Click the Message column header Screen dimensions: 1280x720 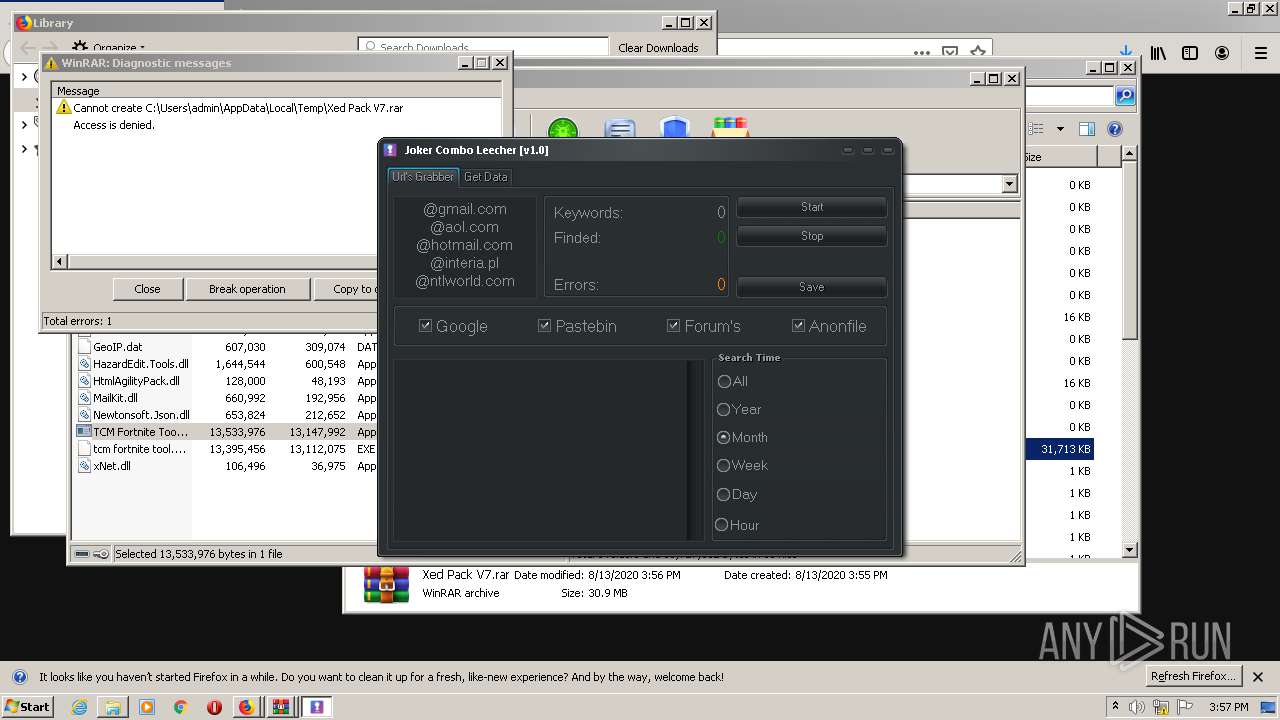(x=78, y=91)
